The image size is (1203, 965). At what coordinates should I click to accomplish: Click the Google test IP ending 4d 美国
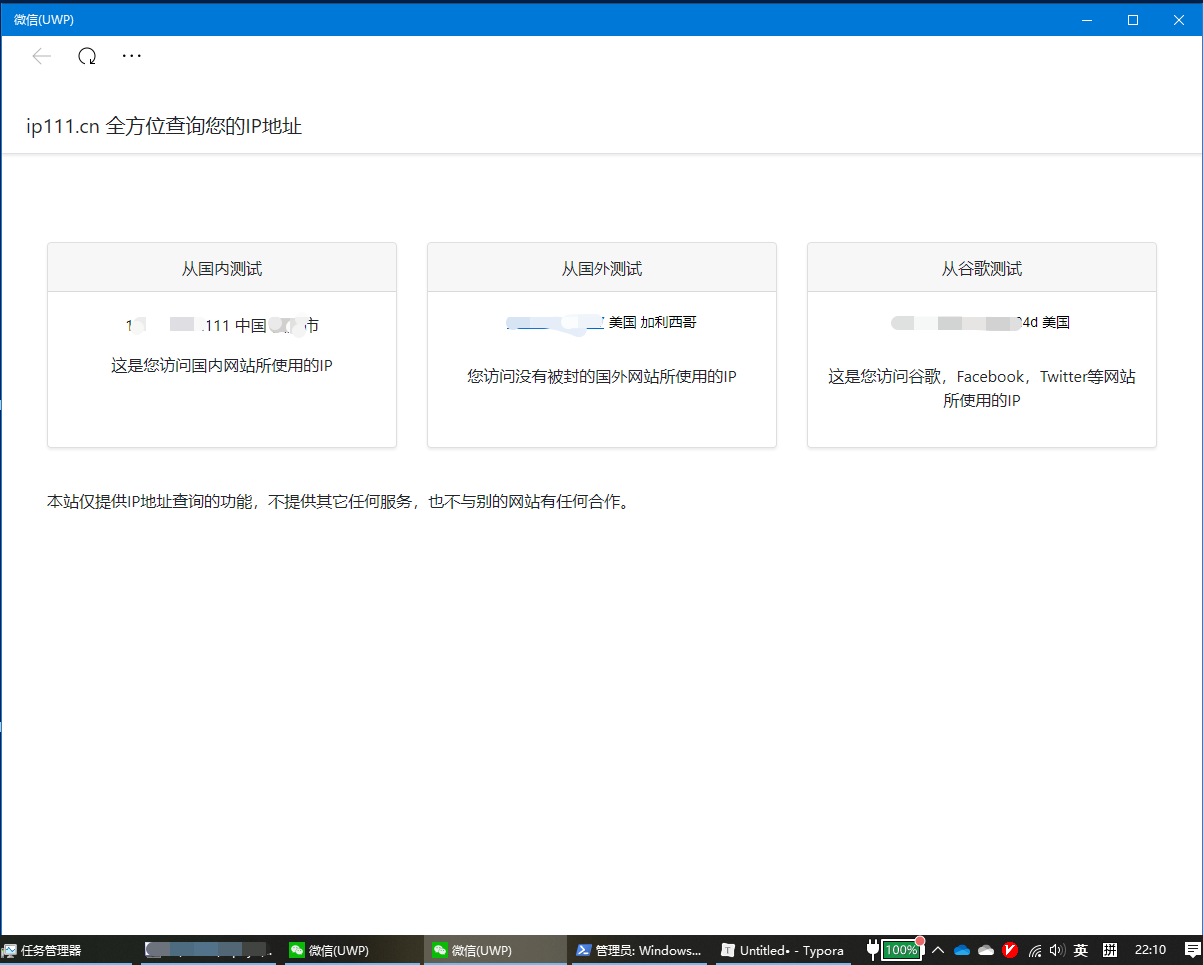pos(982,322)
